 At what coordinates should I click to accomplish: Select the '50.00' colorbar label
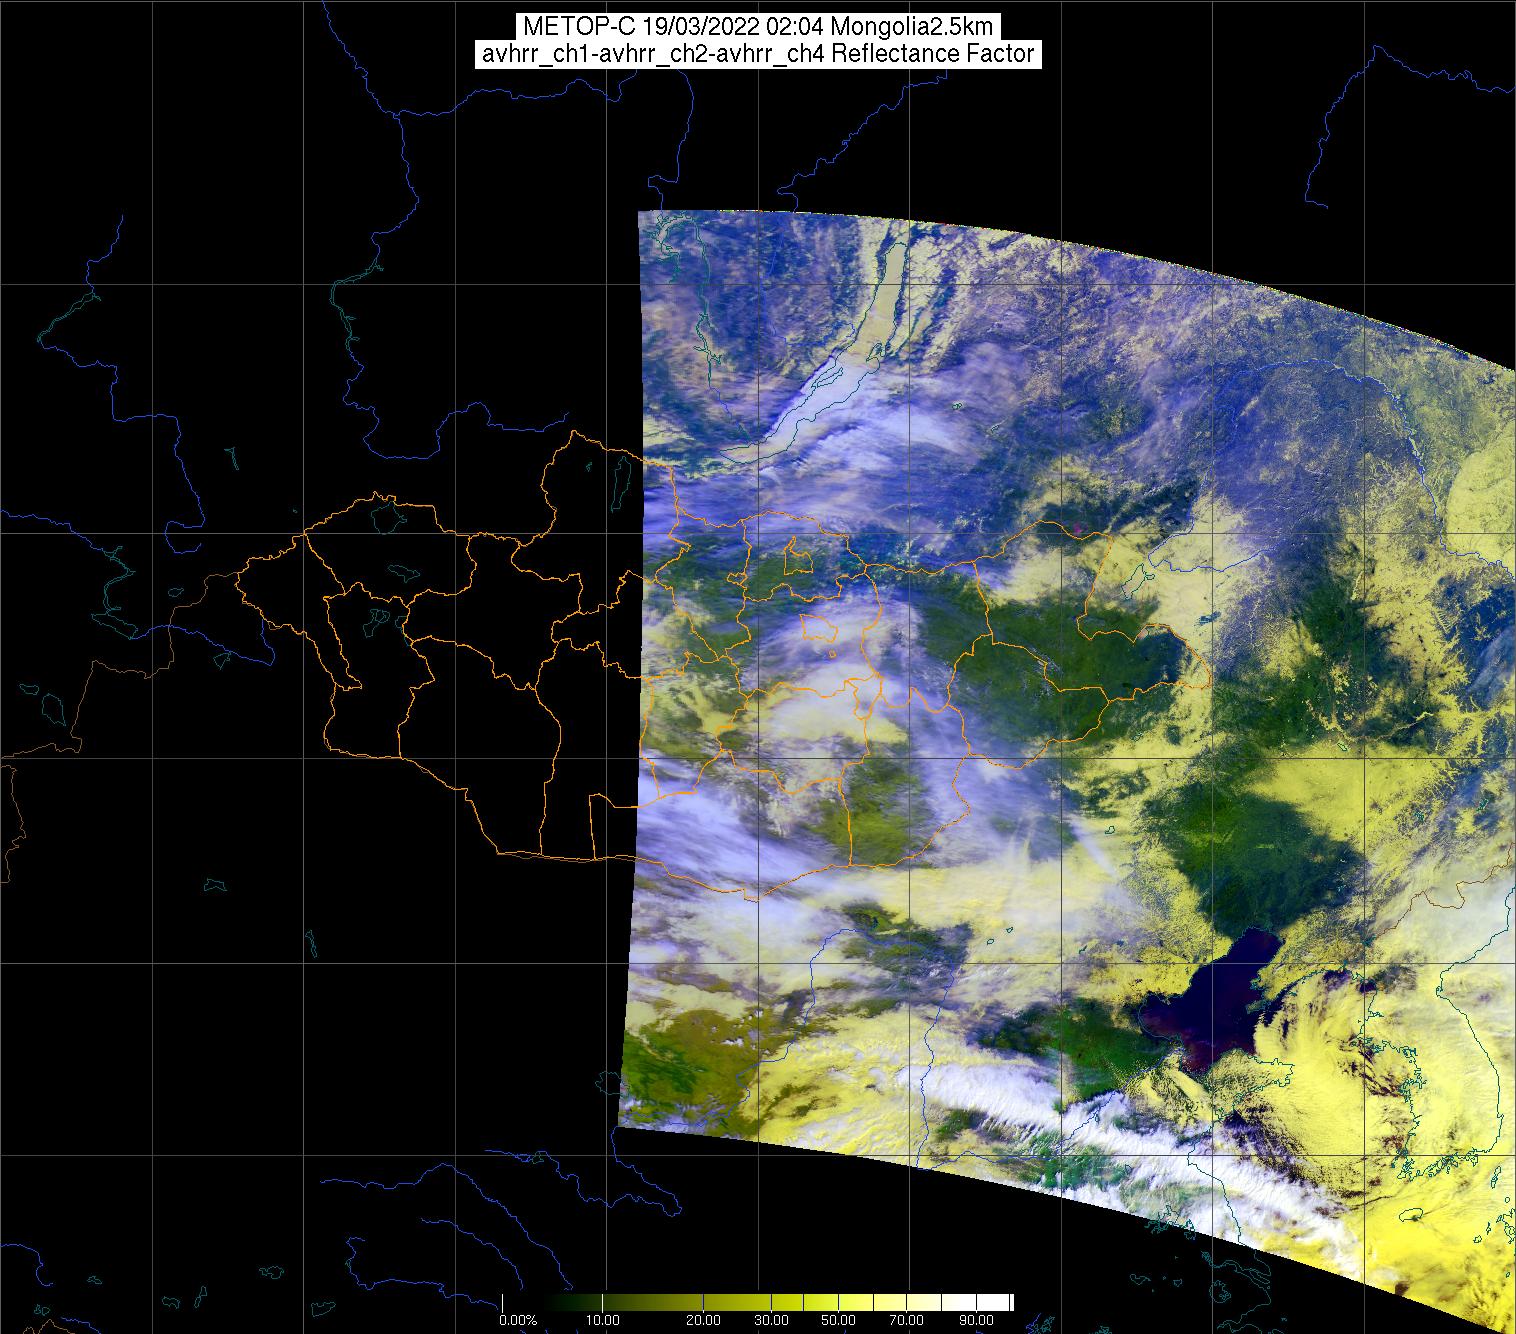840,1320
